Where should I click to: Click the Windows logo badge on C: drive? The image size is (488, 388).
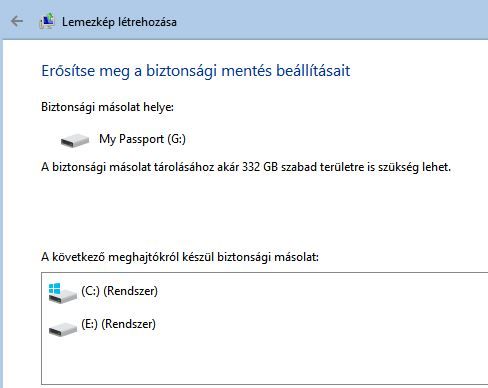click(x=55, y=289)
